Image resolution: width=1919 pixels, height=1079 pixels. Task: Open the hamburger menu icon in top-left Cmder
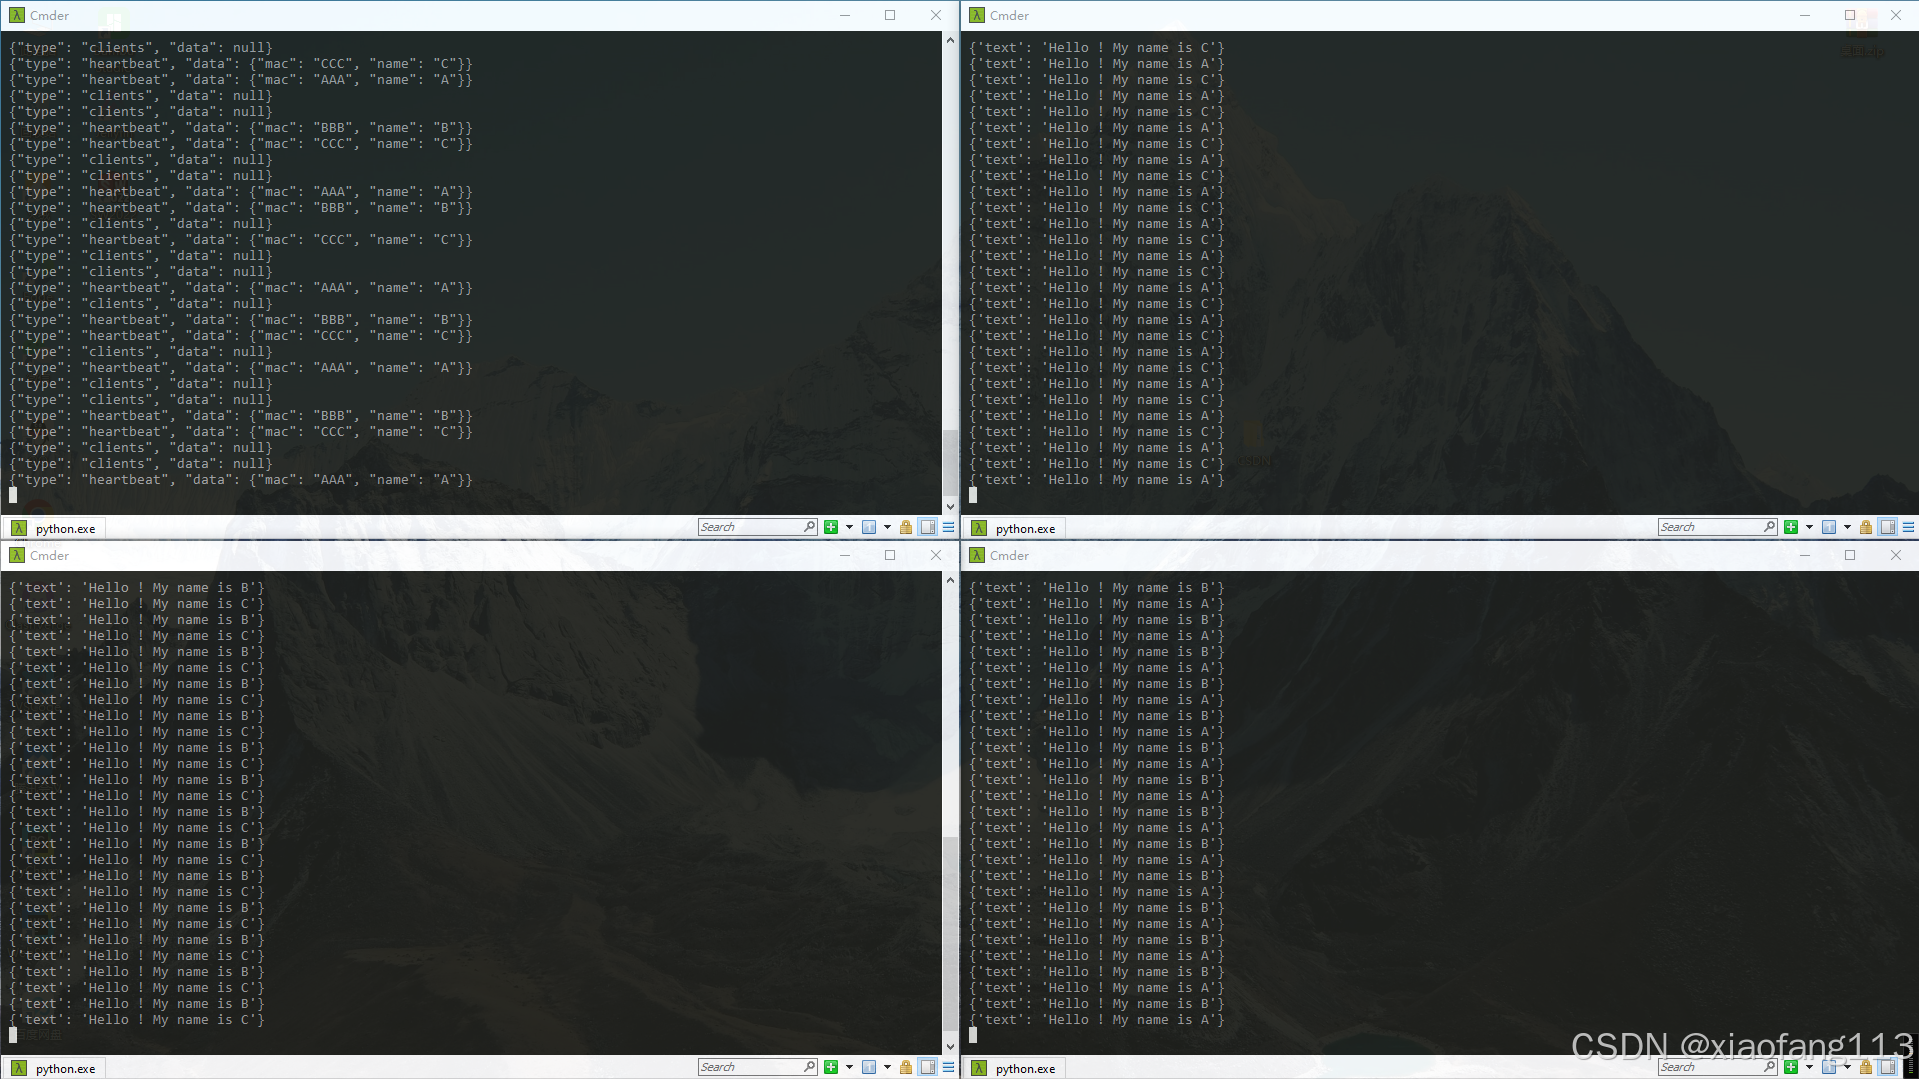coord(946,527)
